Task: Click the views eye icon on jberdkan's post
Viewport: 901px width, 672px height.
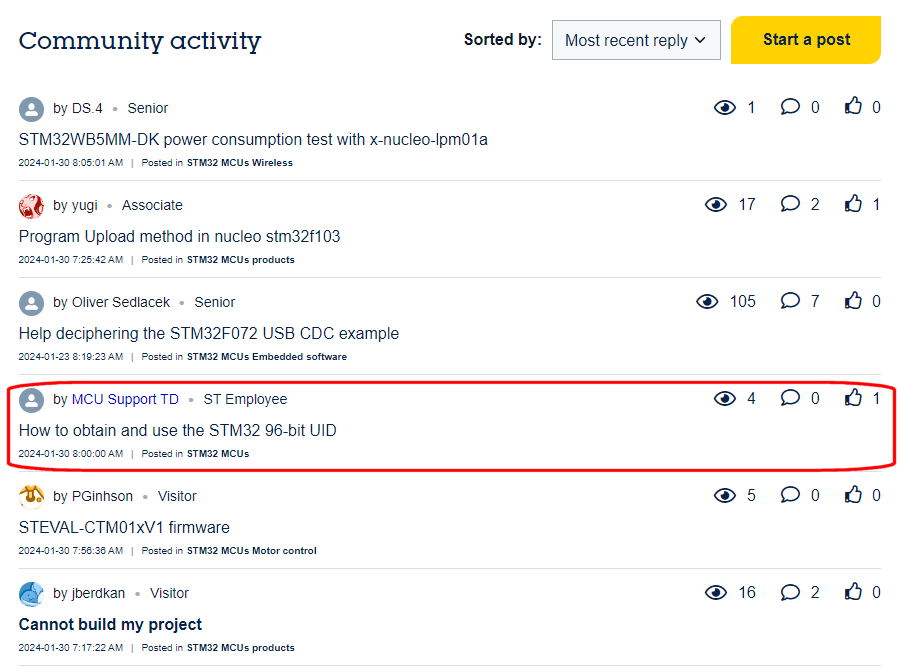Action: 716,593
